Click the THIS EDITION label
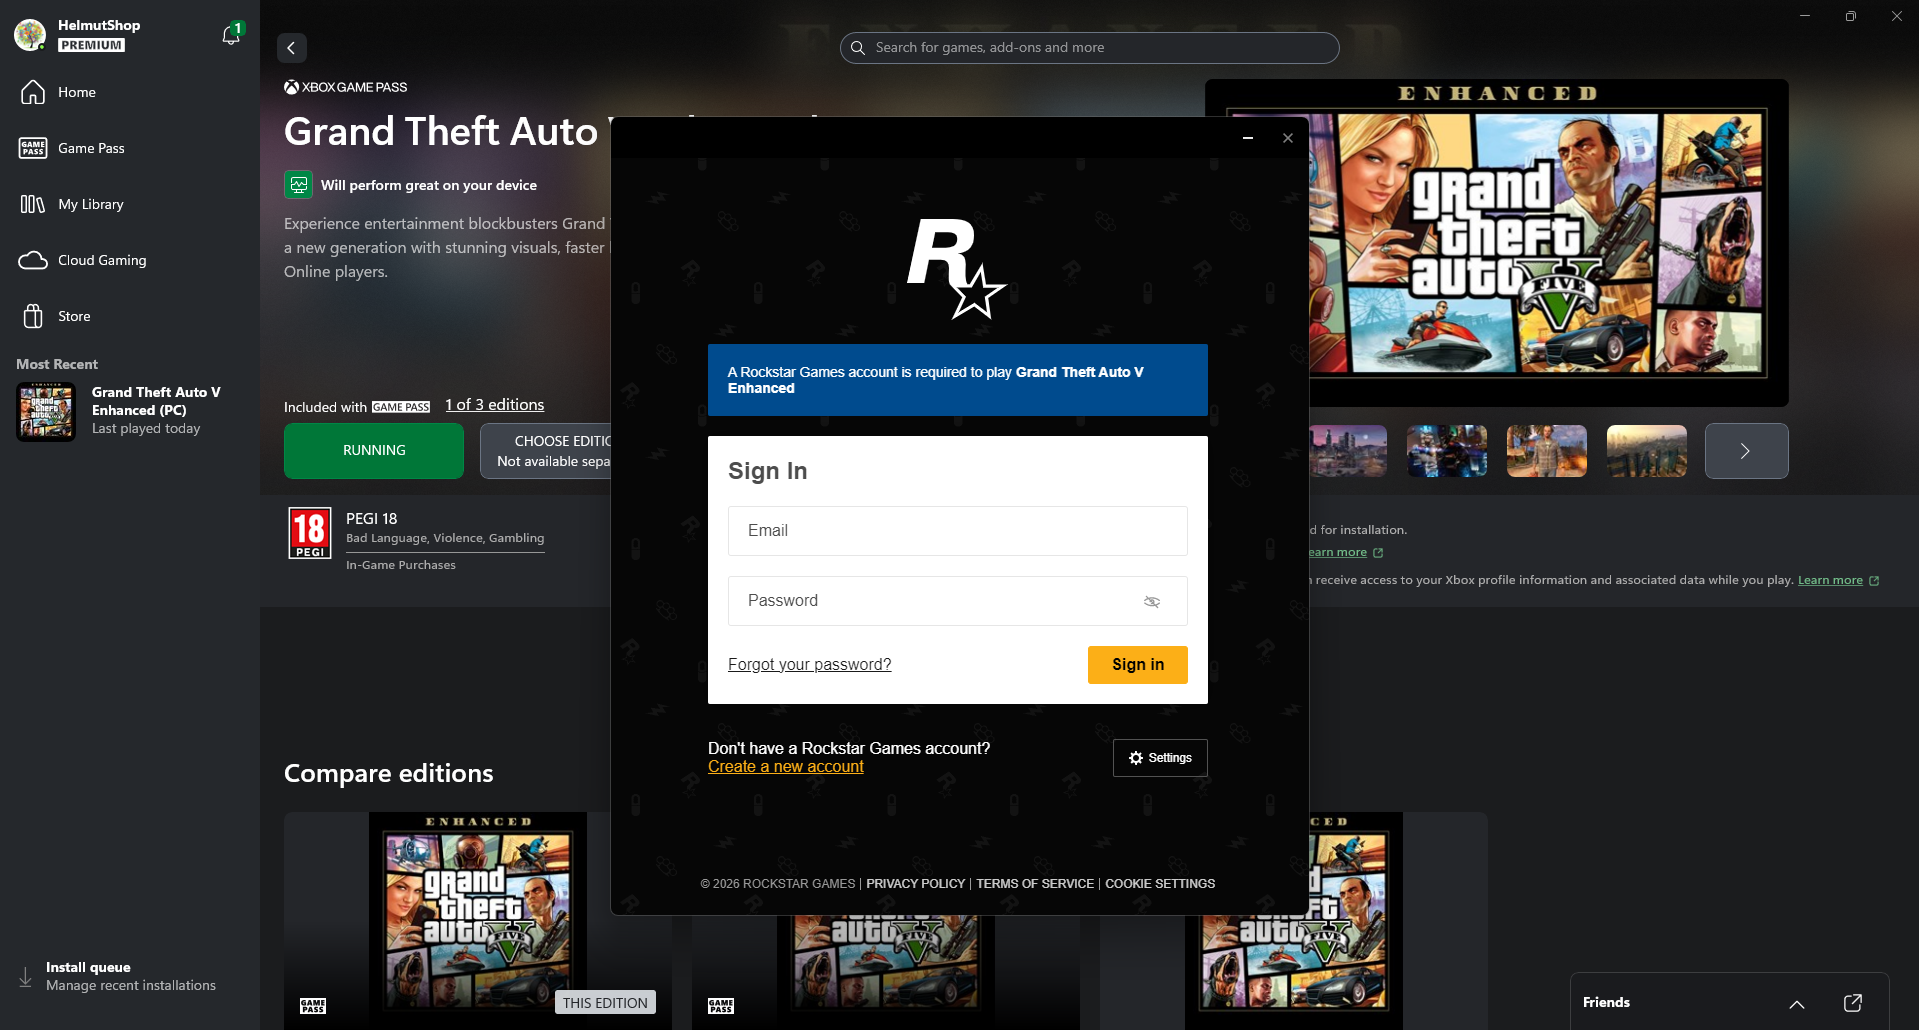This screenshot has height=1030, width=1919. tap(605, 1003)
